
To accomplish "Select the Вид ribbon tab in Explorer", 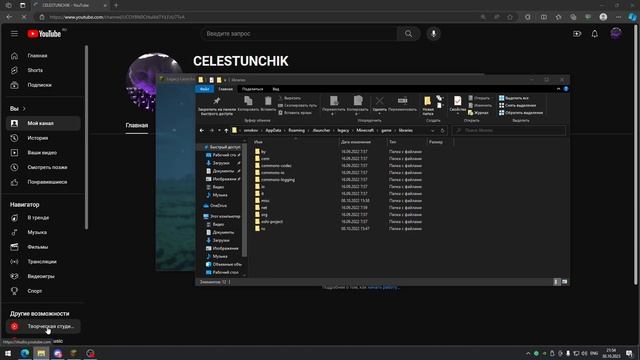I will pyautogui.click(x=276, y=89).
